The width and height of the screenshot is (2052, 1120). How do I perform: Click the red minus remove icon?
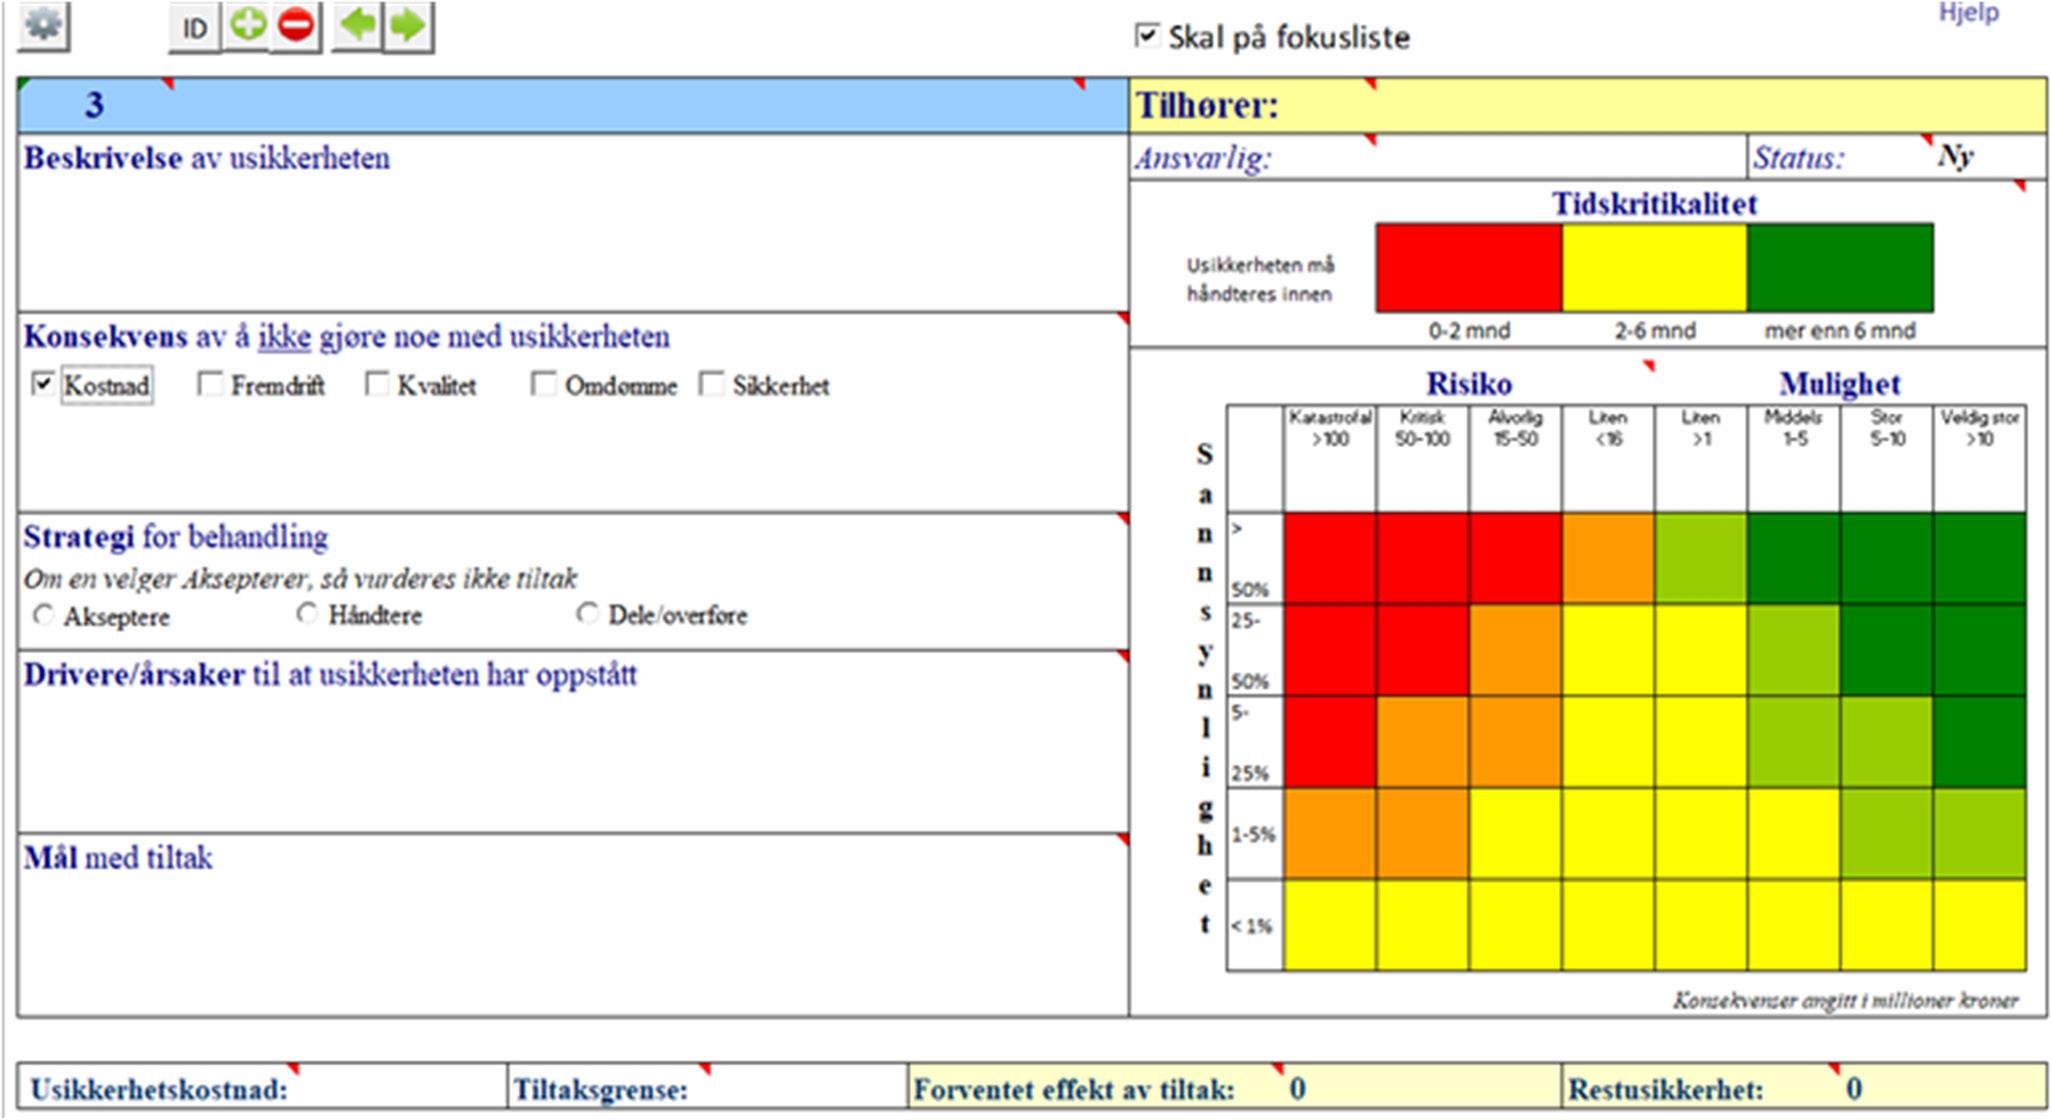tap(296, 25)
